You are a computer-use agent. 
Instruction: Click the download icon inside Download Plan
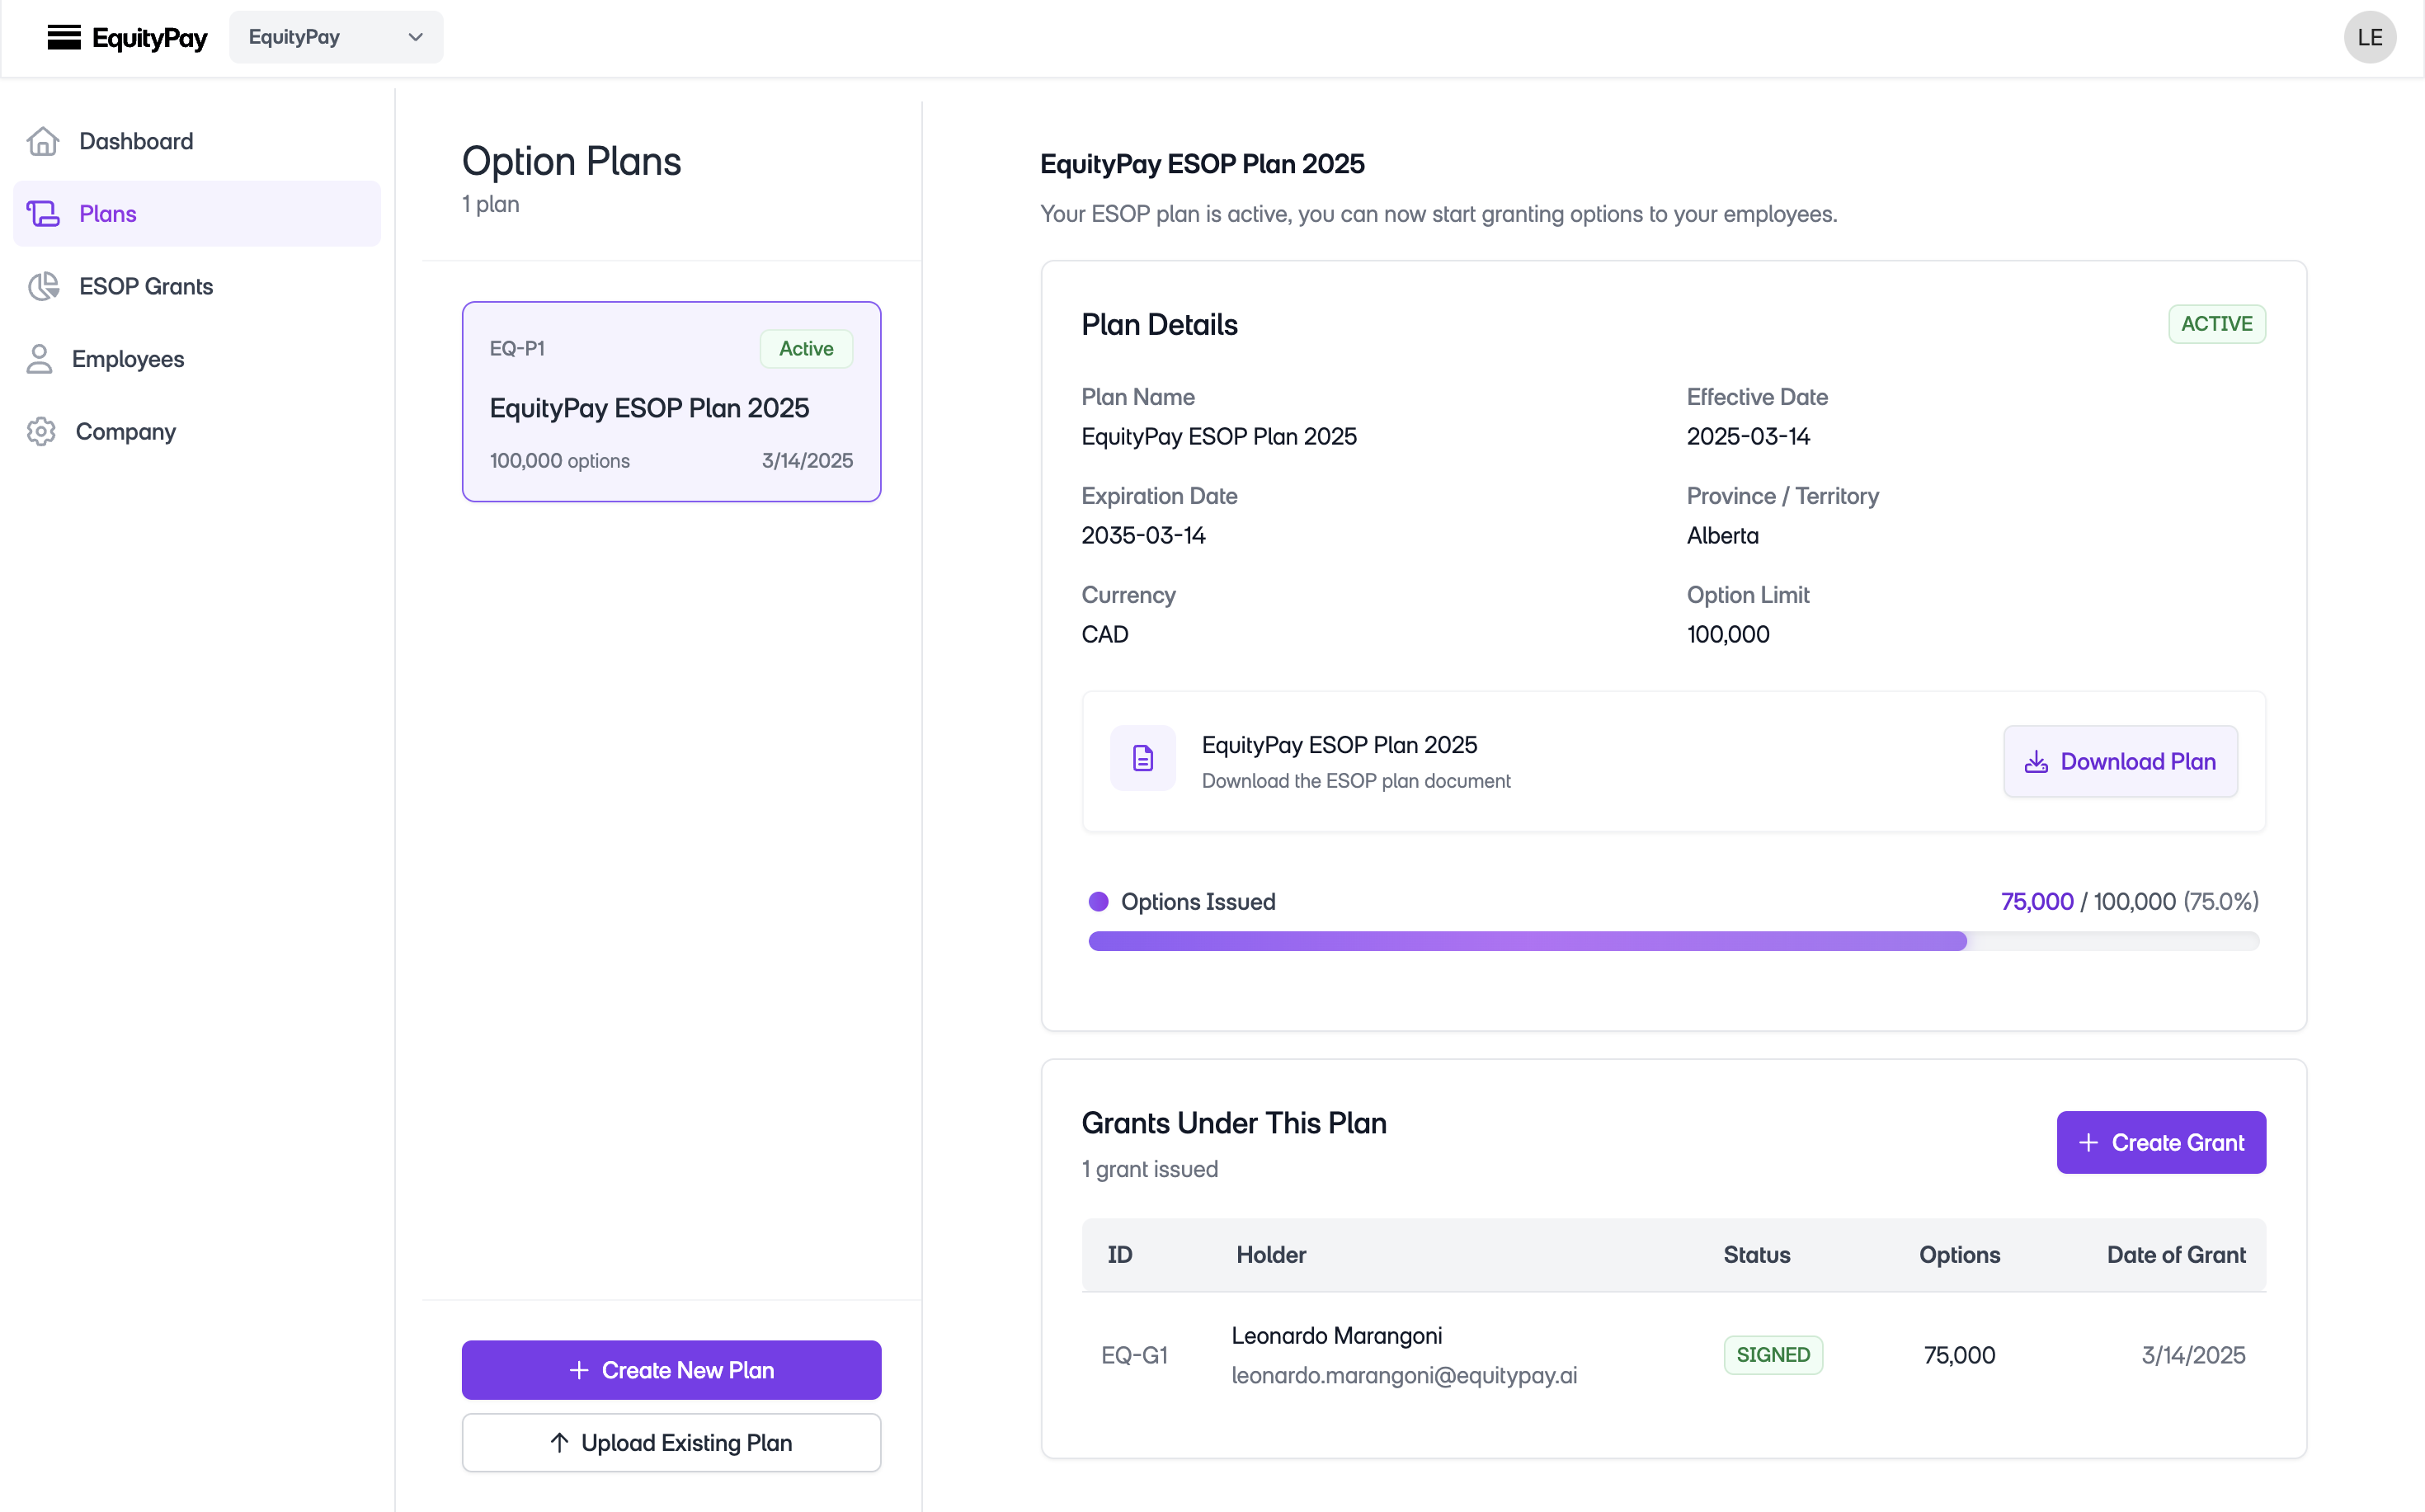click(2038, 761)
